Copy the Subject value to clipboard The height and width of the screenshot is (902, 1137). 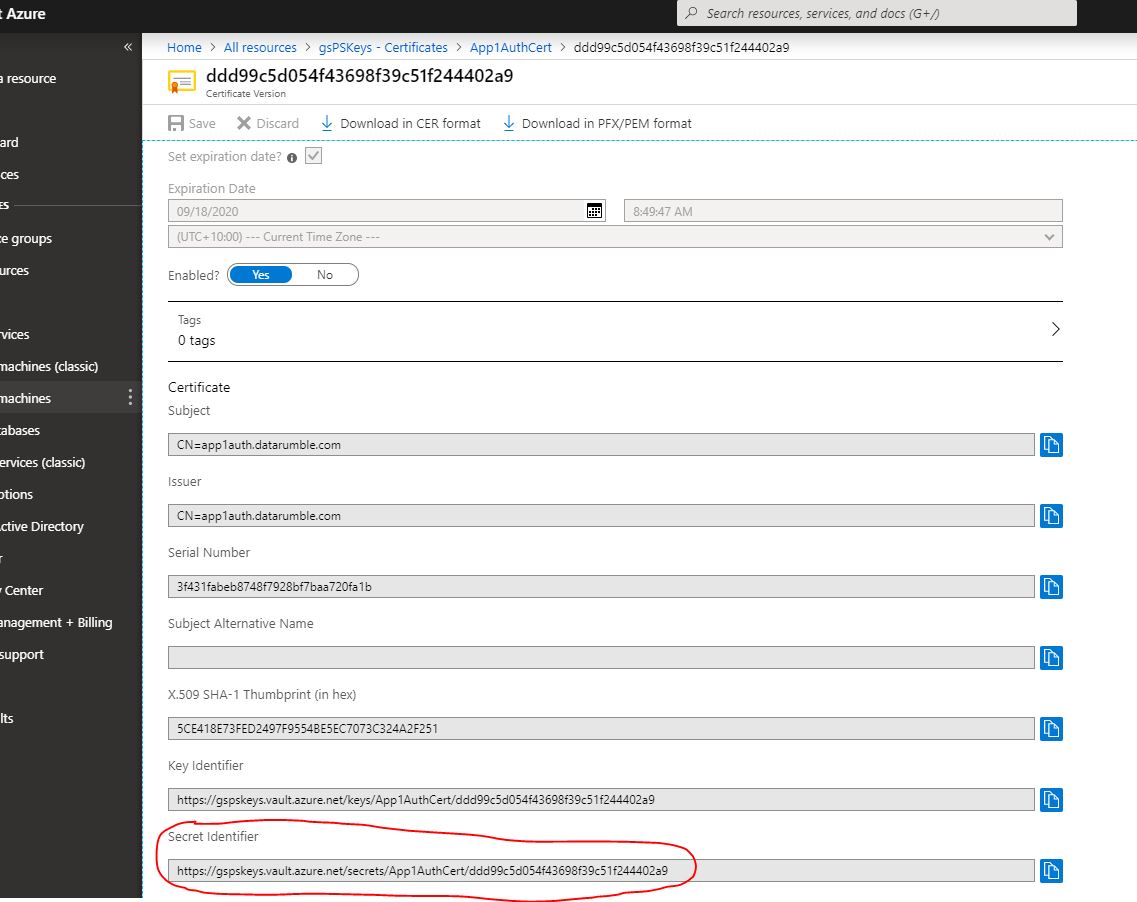(1051, 444)
